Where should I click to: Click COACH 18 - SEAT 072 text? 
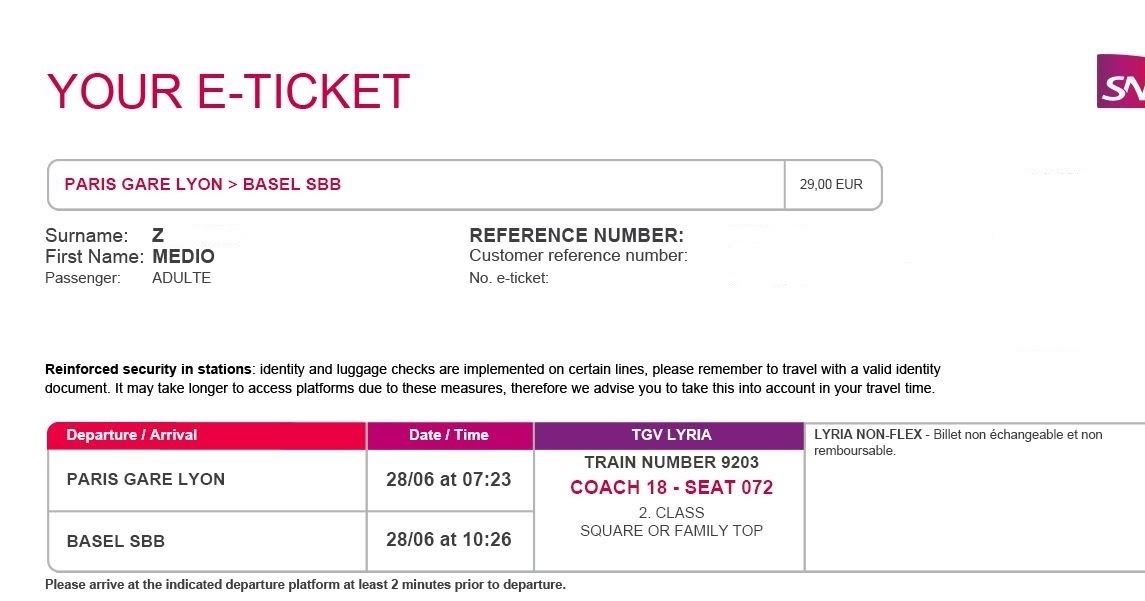(x=671, y=488)
